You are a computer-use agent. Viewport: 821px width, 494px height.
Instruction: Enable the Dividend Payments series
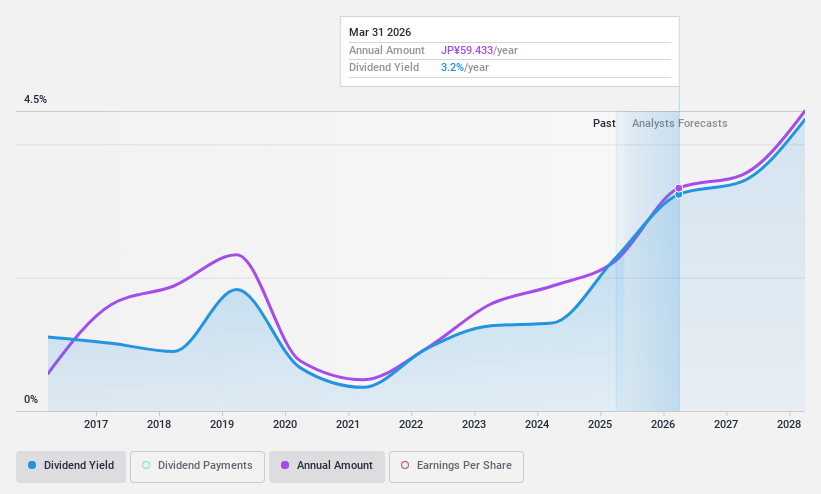coord(197,466)
